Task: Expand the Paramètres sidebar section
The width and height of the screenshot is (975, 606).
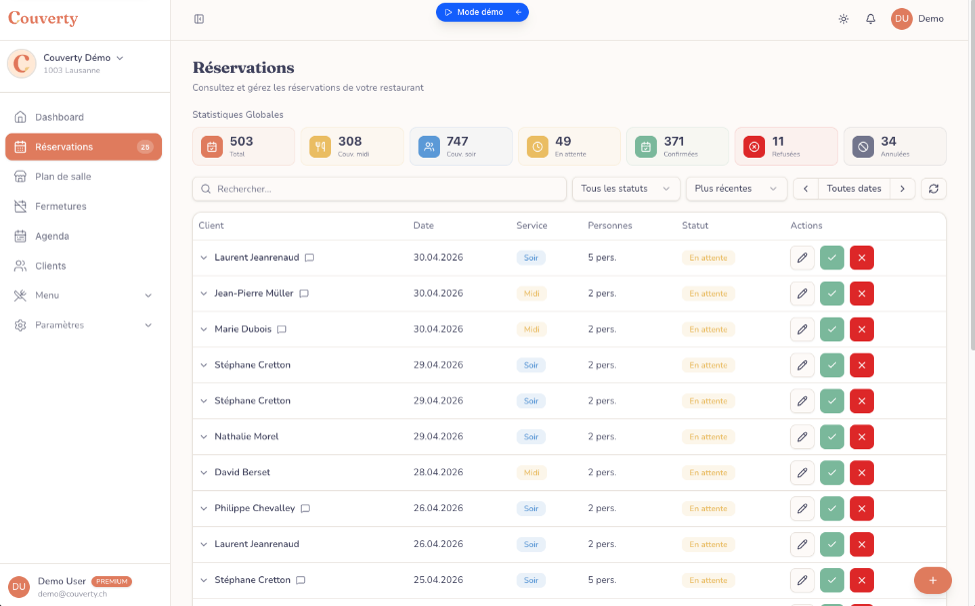Action: point(83,325)
